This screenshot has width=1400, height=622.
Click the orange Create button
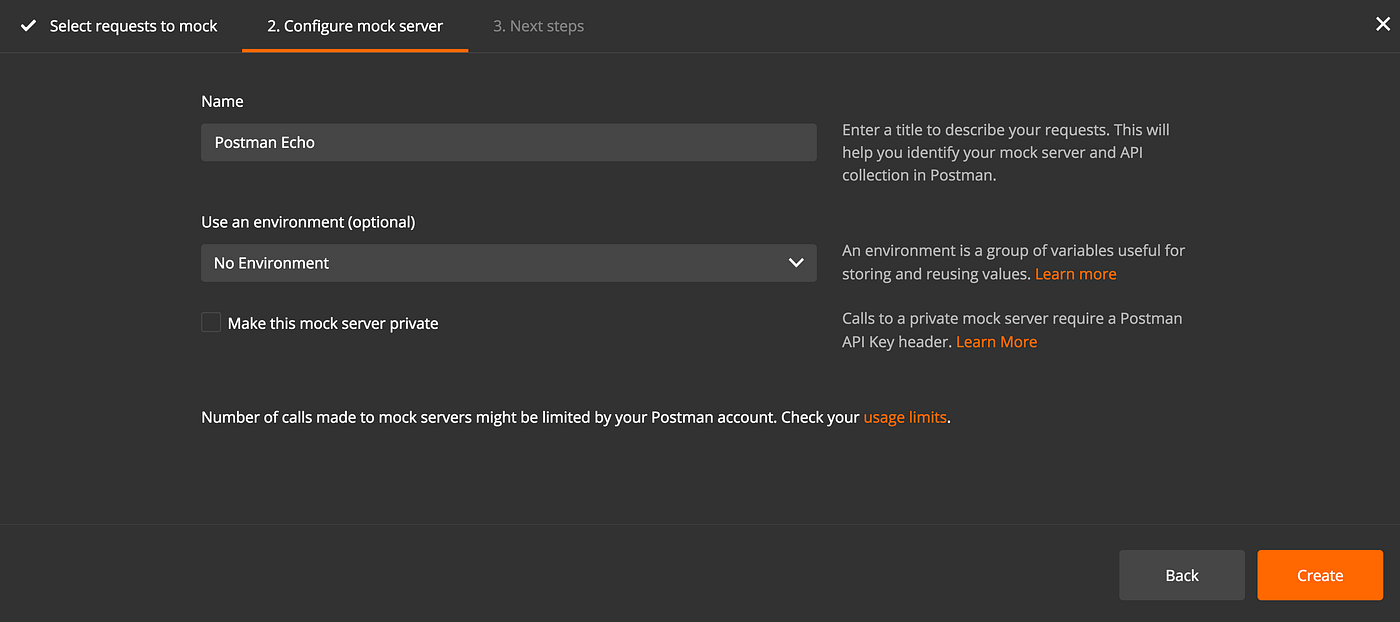pos(1319,575)
